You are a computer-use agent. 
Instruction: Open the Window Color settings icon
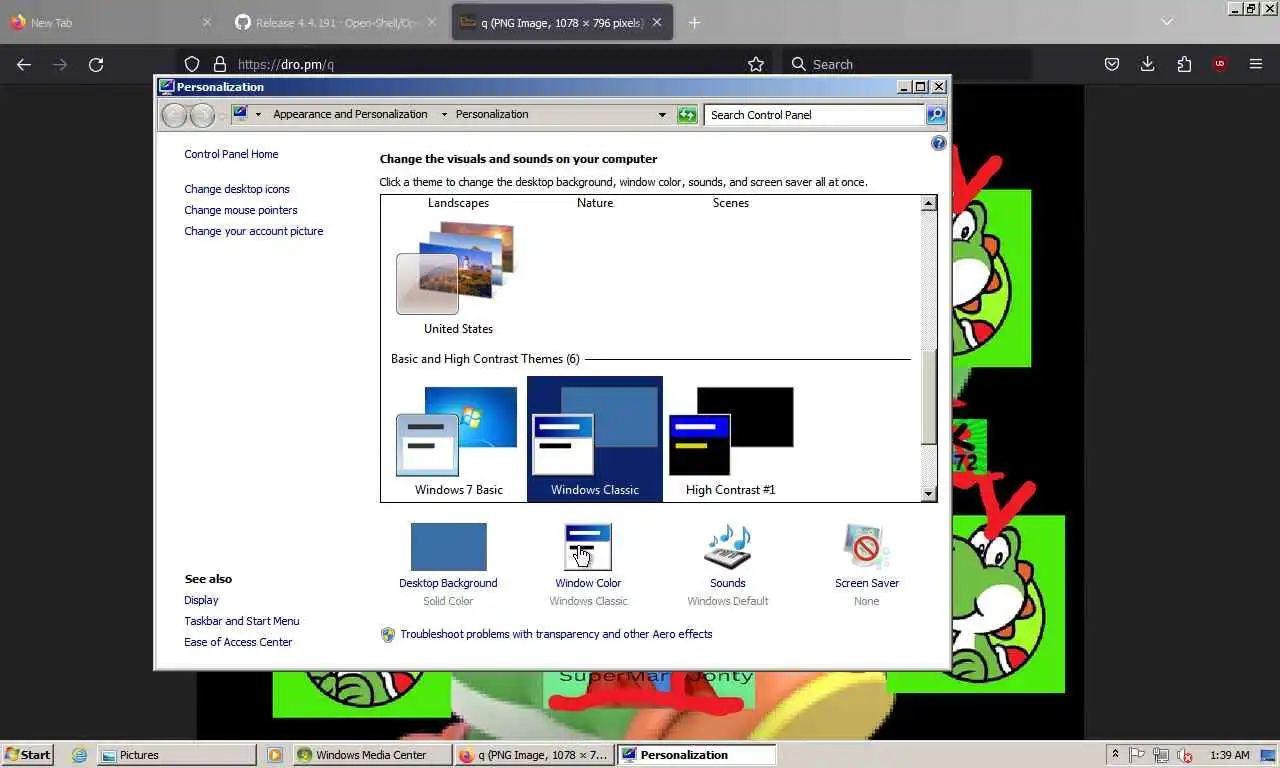click(588, 547)
